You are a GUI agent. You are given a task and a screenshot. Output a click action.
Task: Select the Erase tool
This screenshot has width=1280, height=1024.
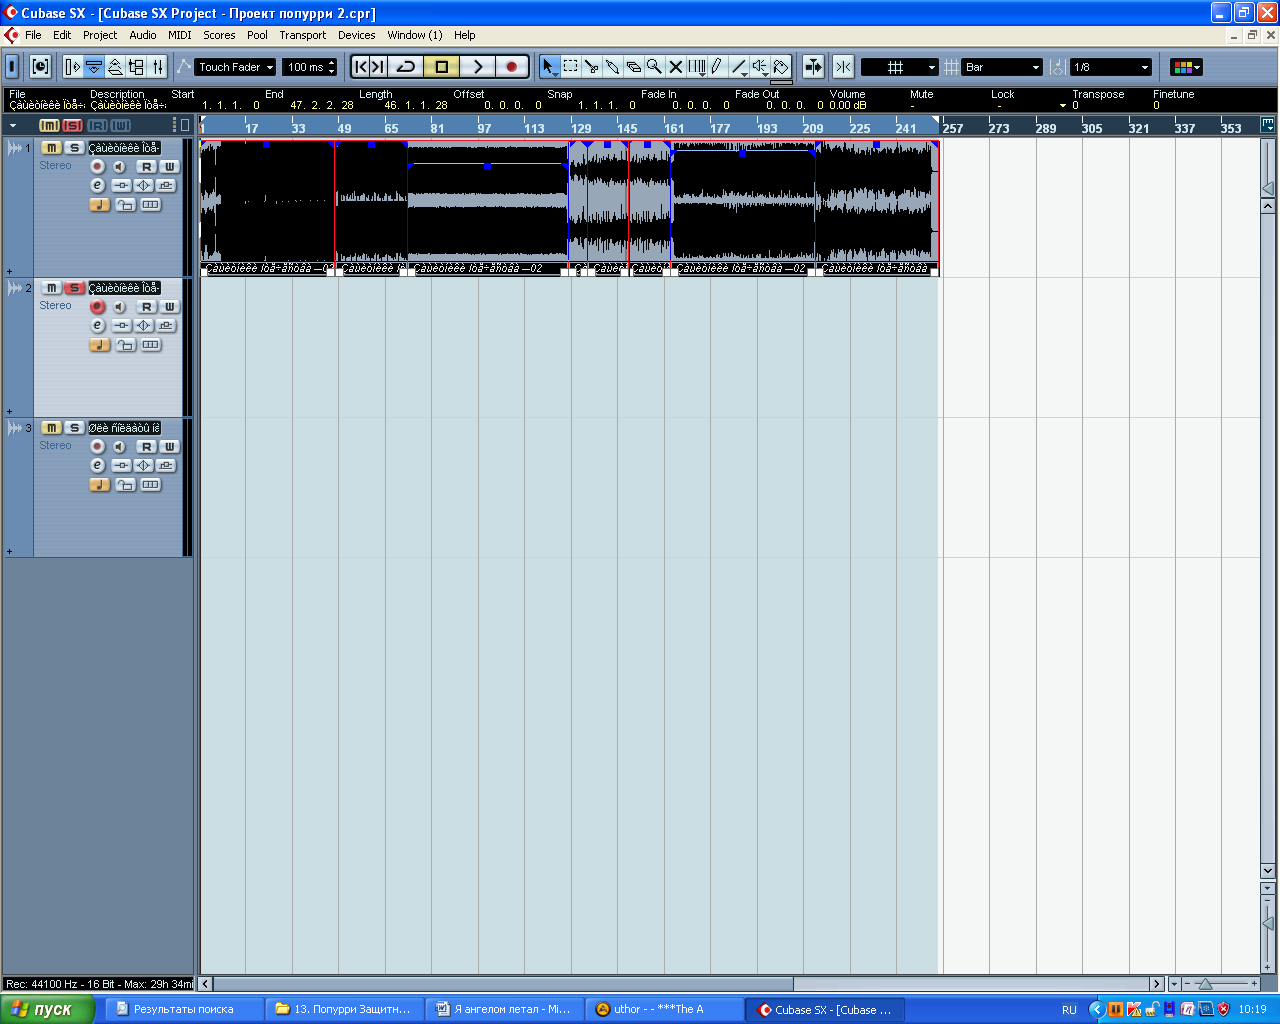pos(633,67)
